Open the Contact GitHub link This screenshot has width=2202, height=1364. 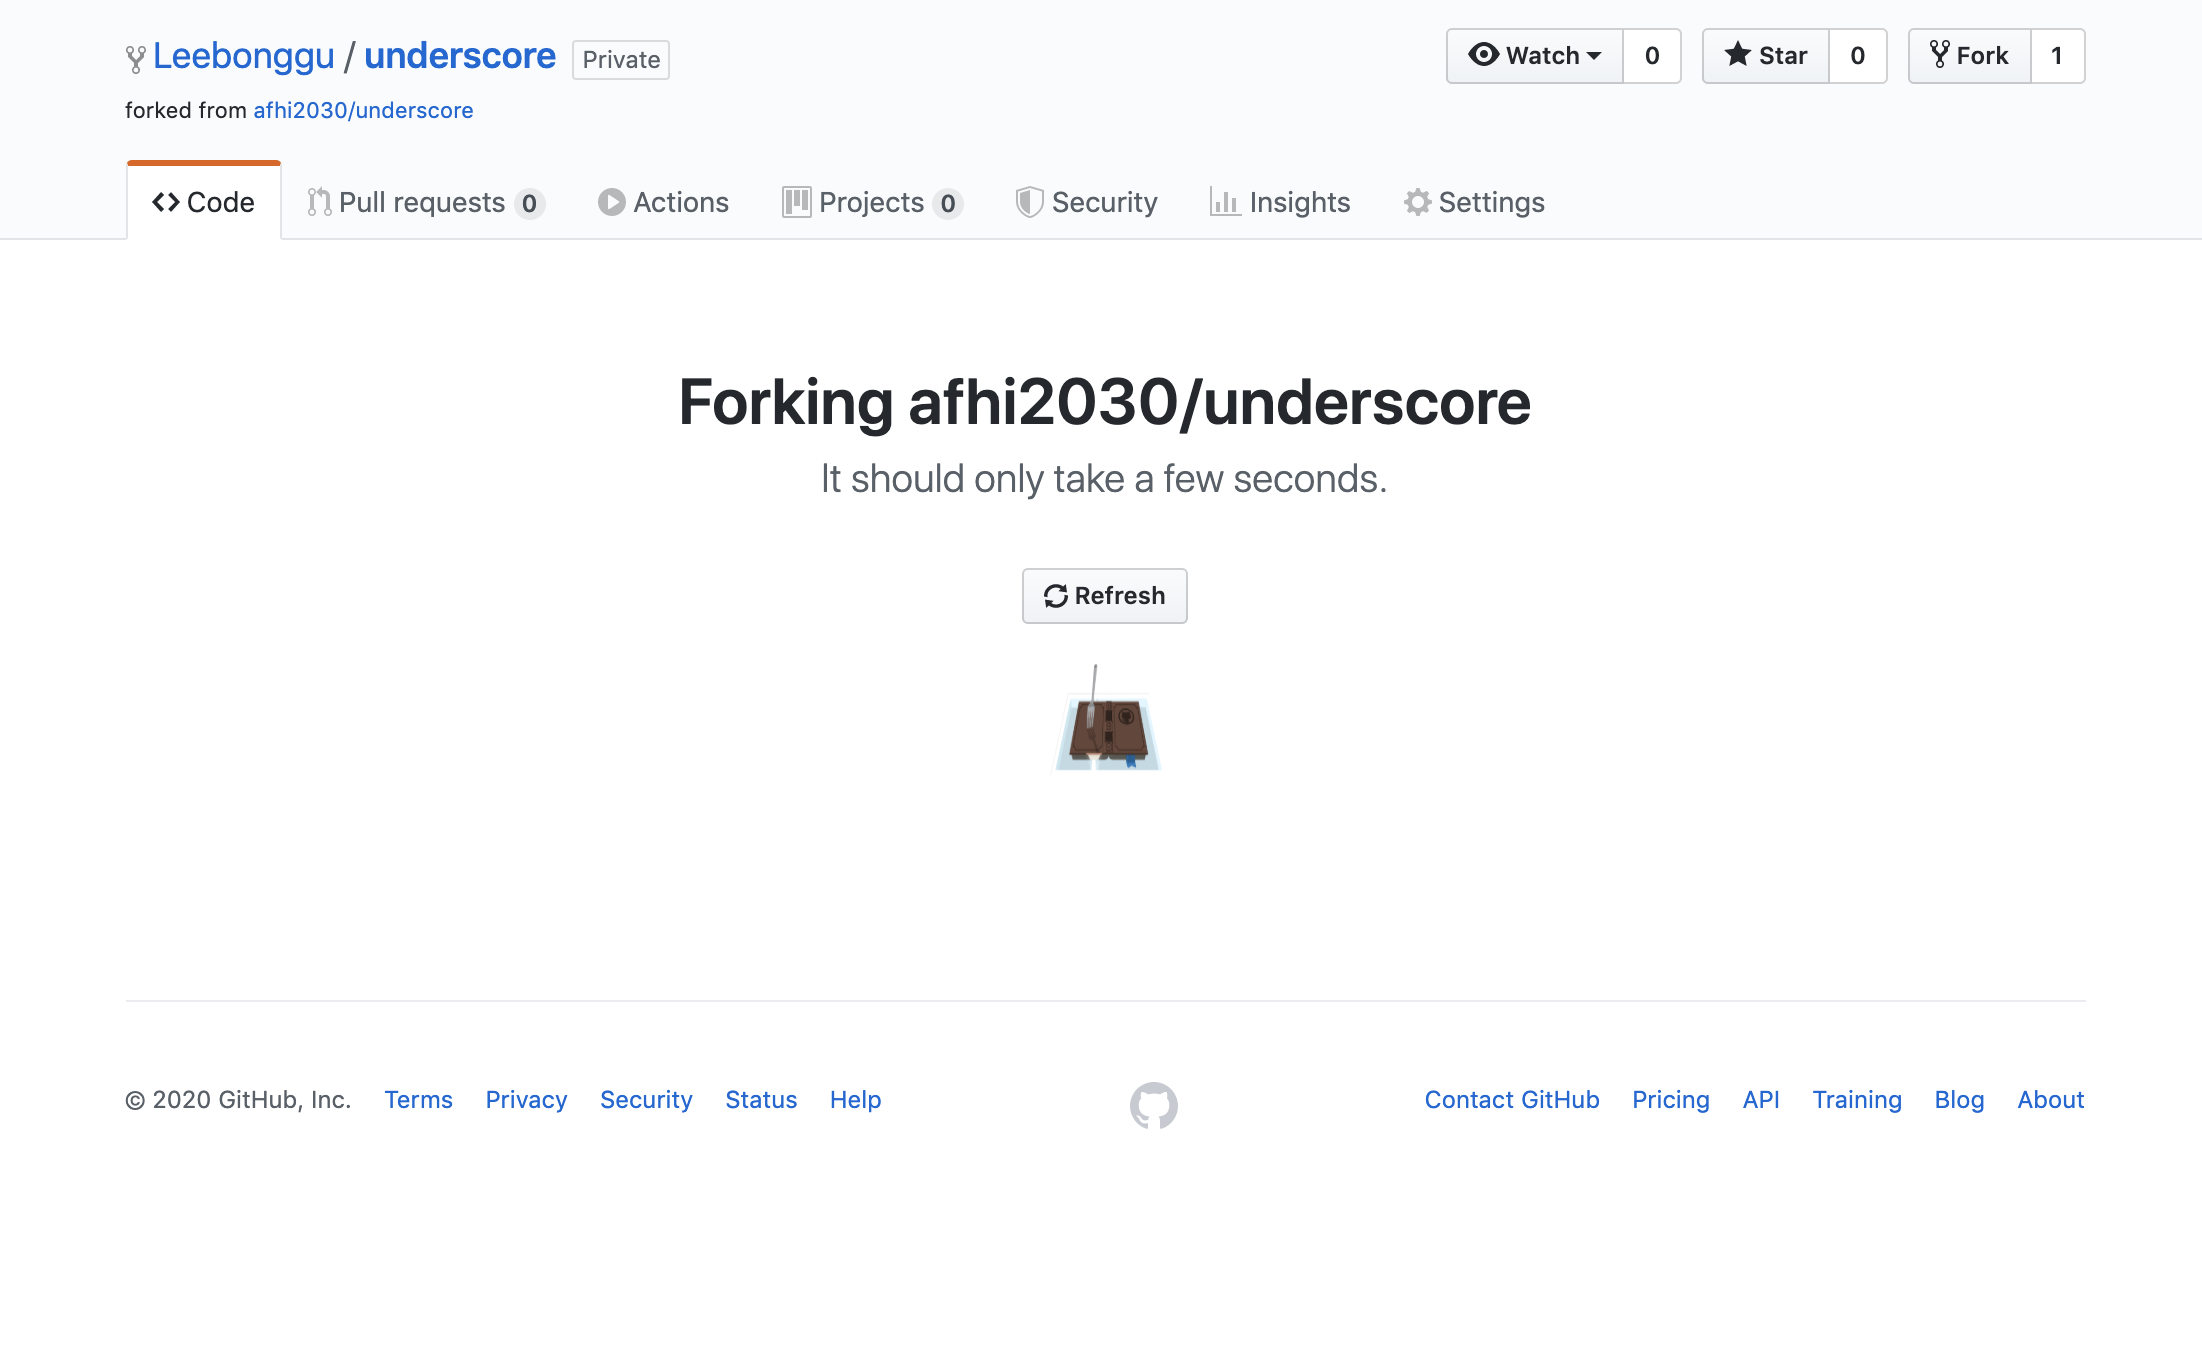click(1512, 1100)
